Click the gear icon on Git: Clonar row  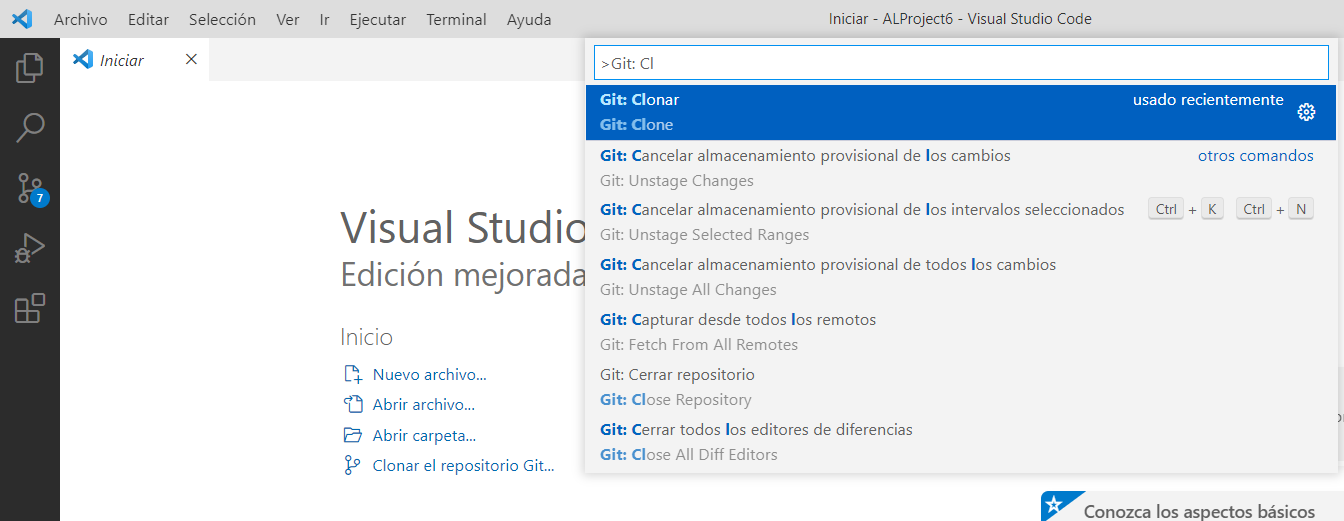[x=1306, y=112]
